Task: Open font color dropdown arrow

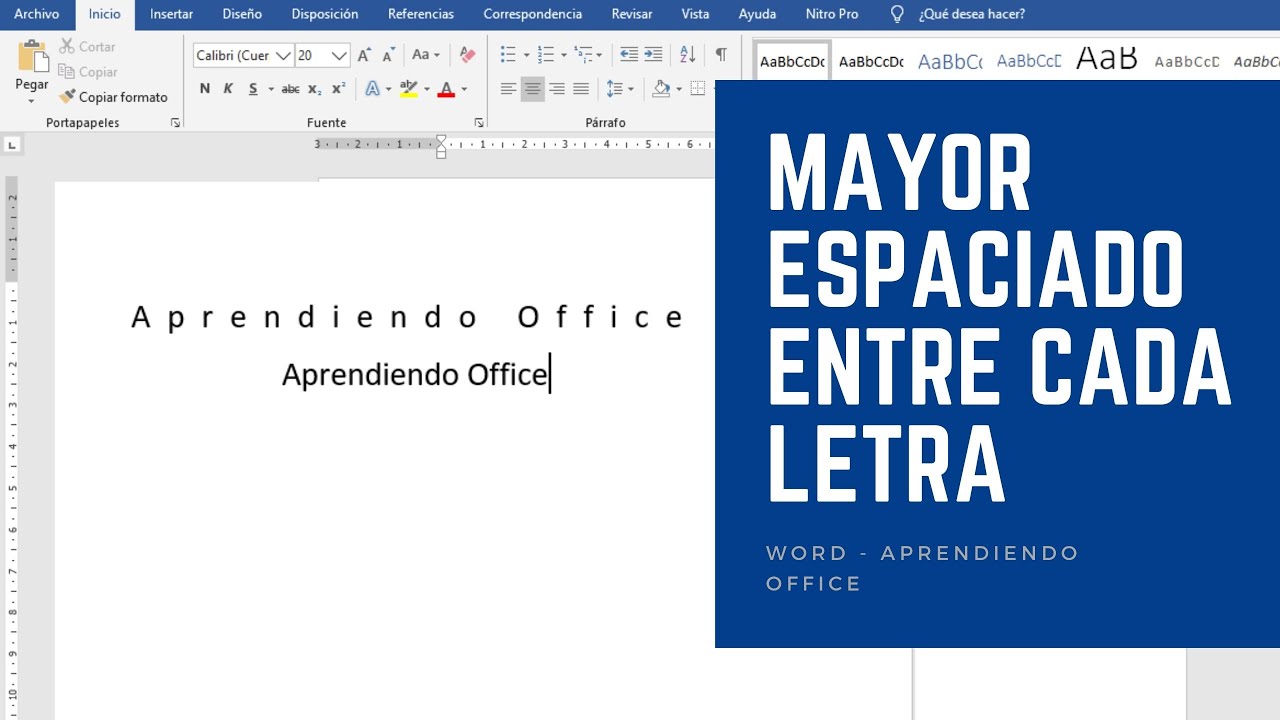Action: (464, 89)
